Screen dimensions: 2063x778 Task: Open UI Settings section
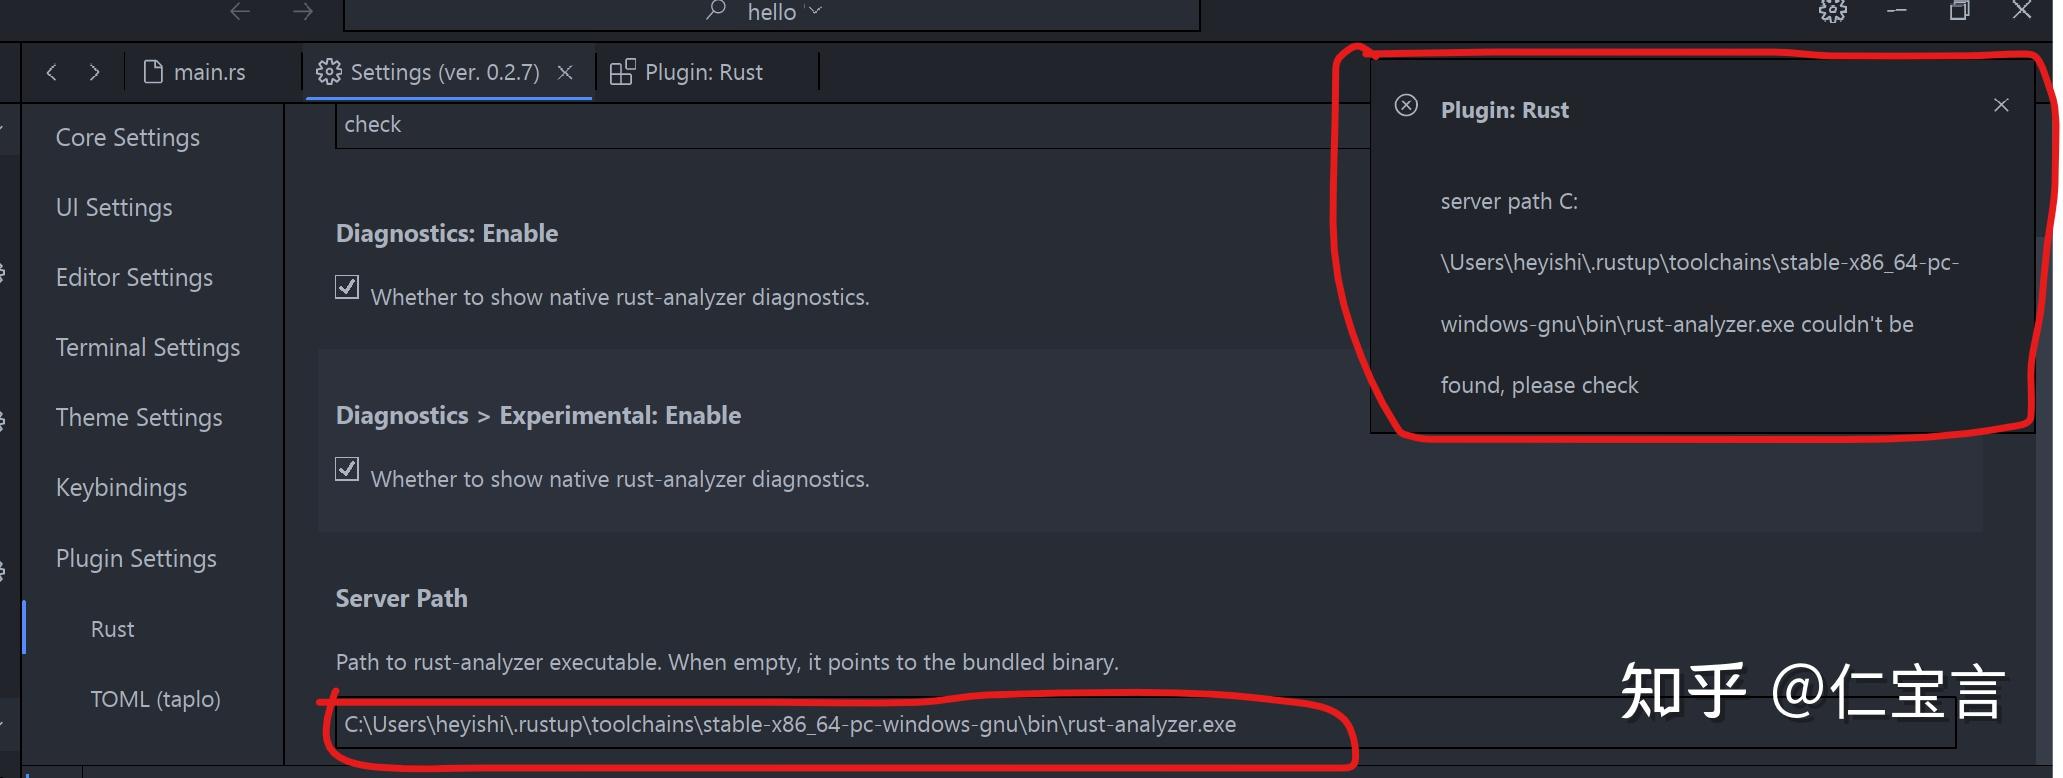[114, 207]
